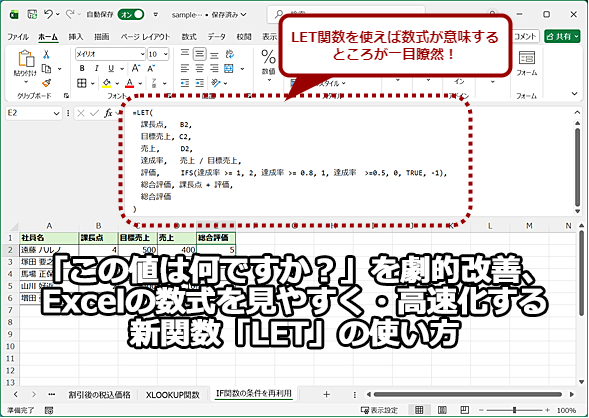Open the Font Color dropdown arrow
Image resolution: width=589 pixels, height=418 pixels.
pyautogui.click(x=140, y=83)
